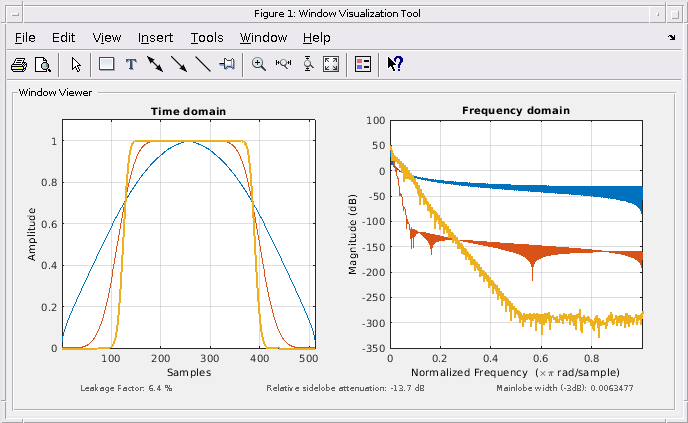The image size is (688, 423).
Task: Click the Window Viewer panel title
Action: 55,93
